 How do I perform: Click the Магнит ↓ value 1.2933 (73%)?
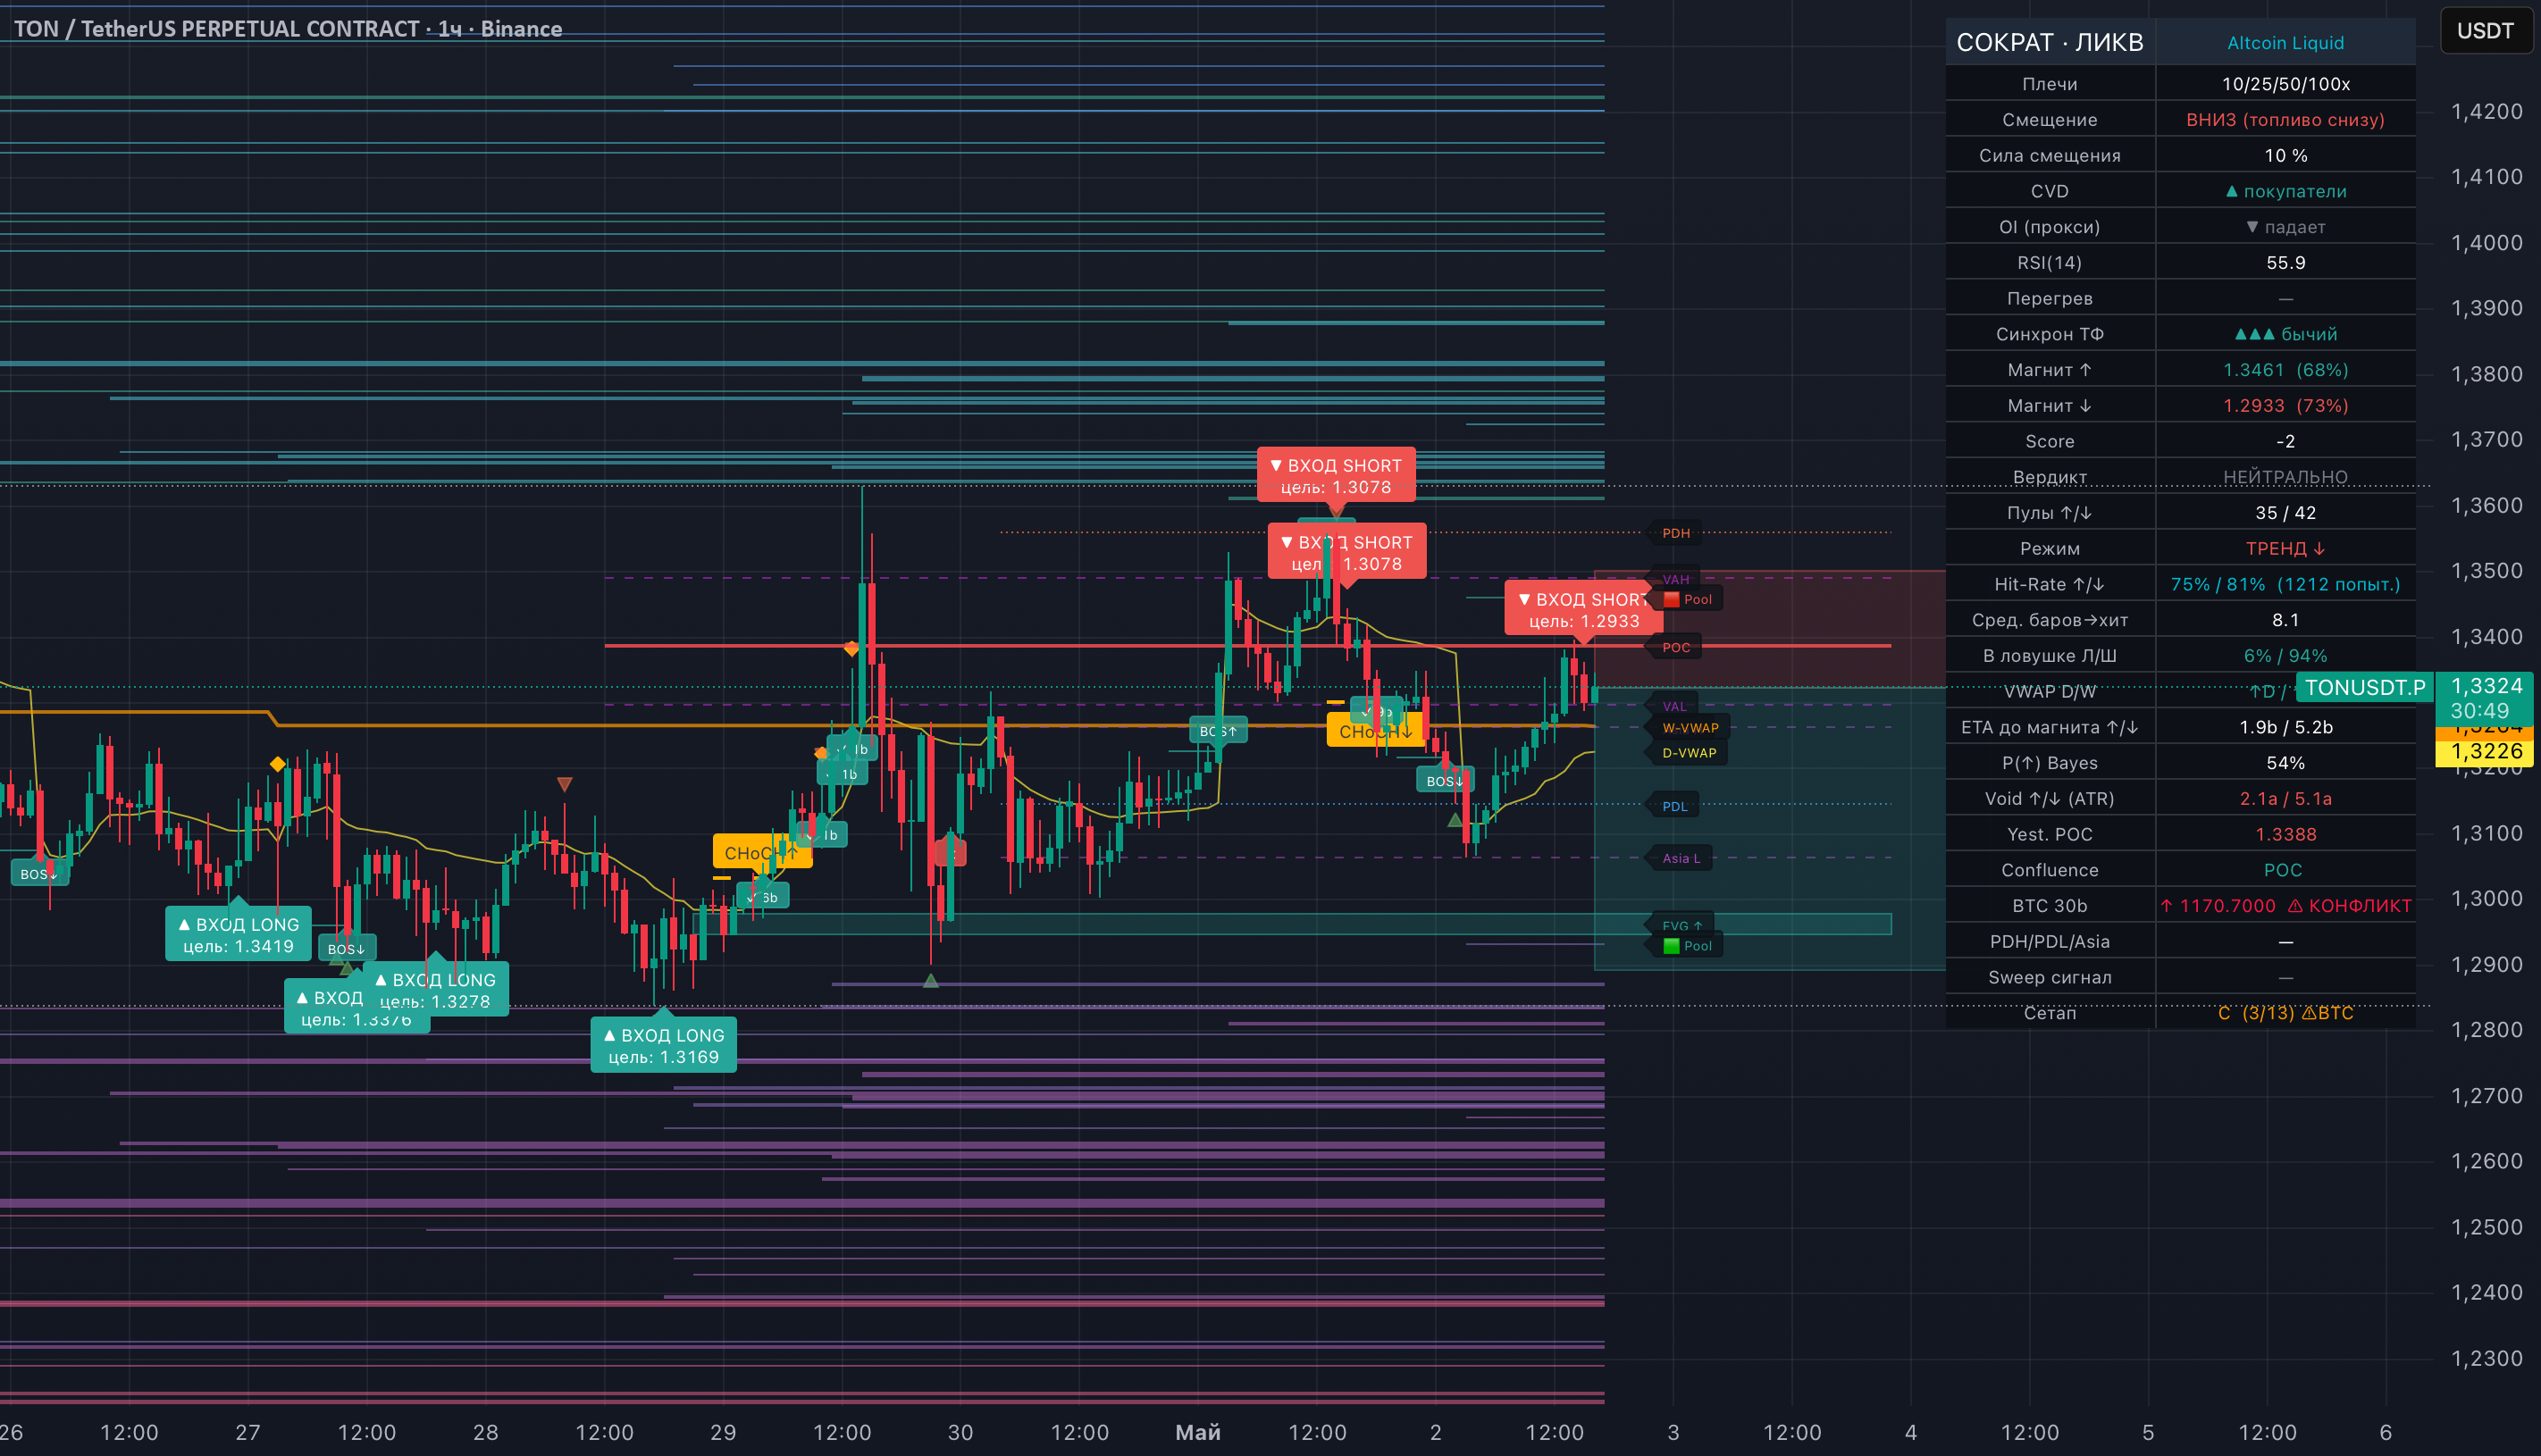2285,406
